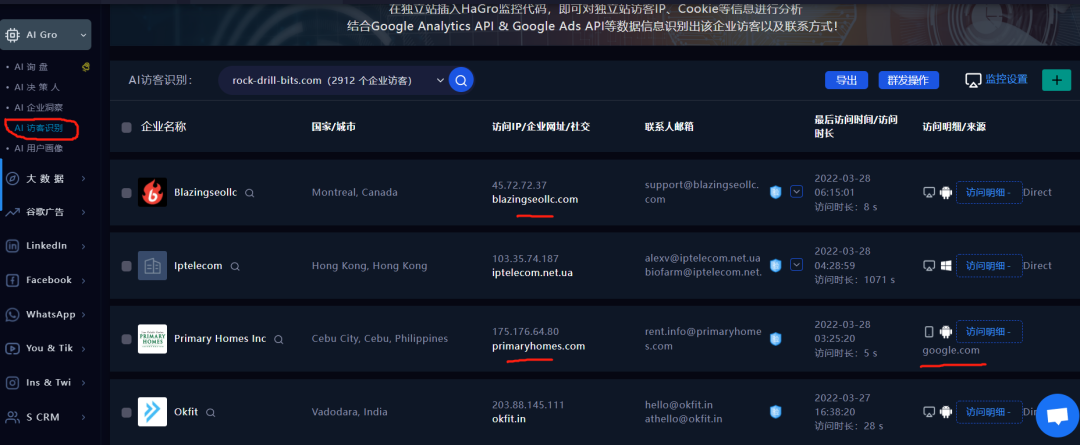Expand email dropdown in Blazingseollc row
The image size is (1080, 445).
pos(796,192)
